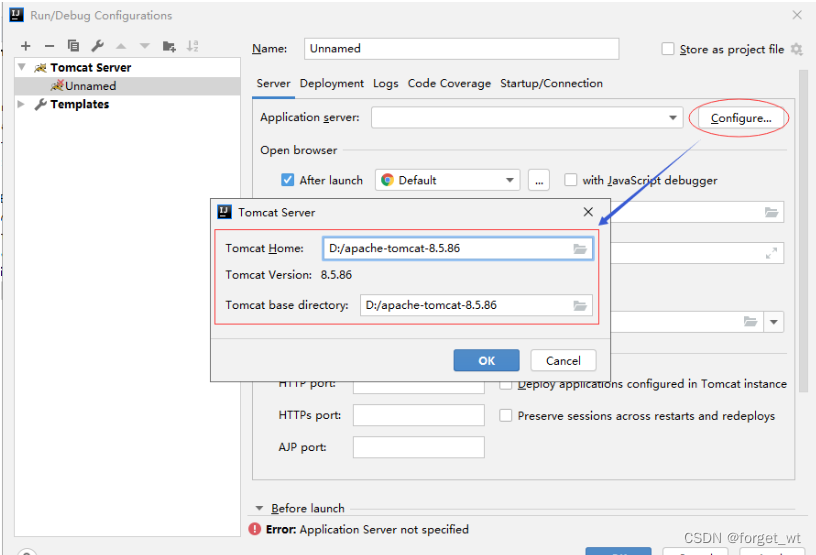The height and width of the screenshot is (555, 816).
Task: Switch to the Server tab
Action: pyautogui.click(x=273, y=83)
